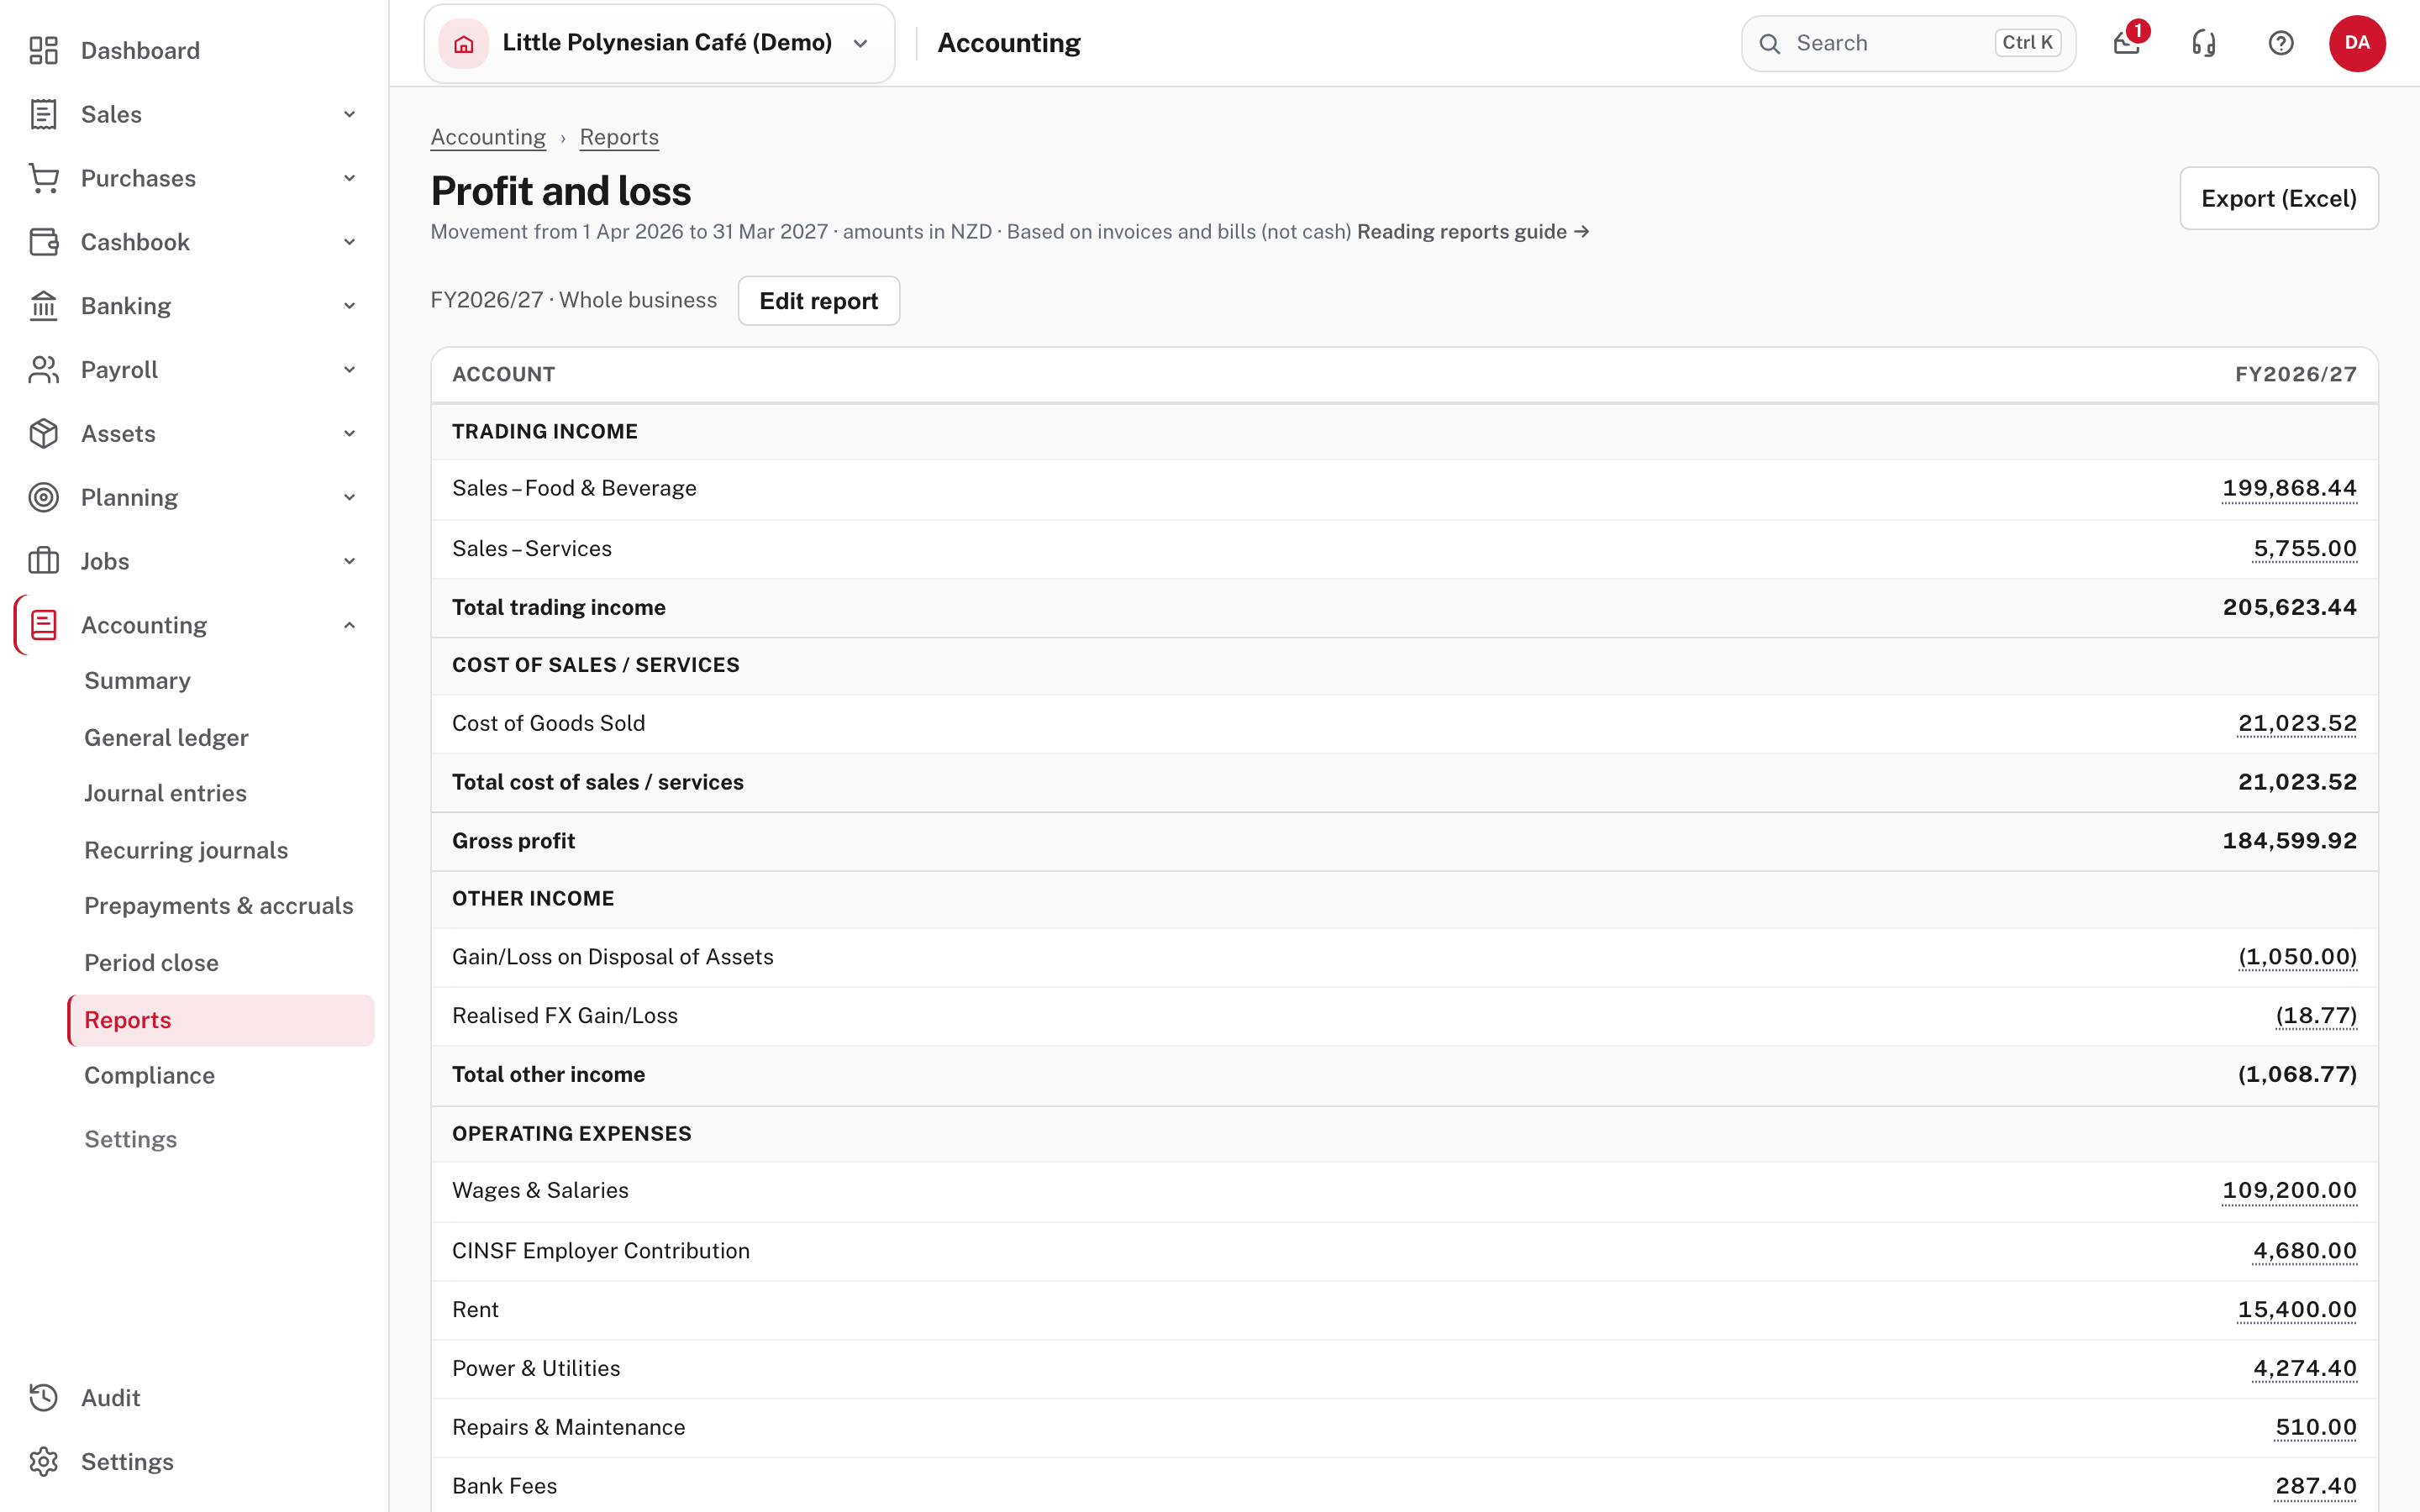Open Prepayments & accruals submenu item
Image resolution: width=2420 pixels, height=1512 pixels.
click(x=219, y=905)
